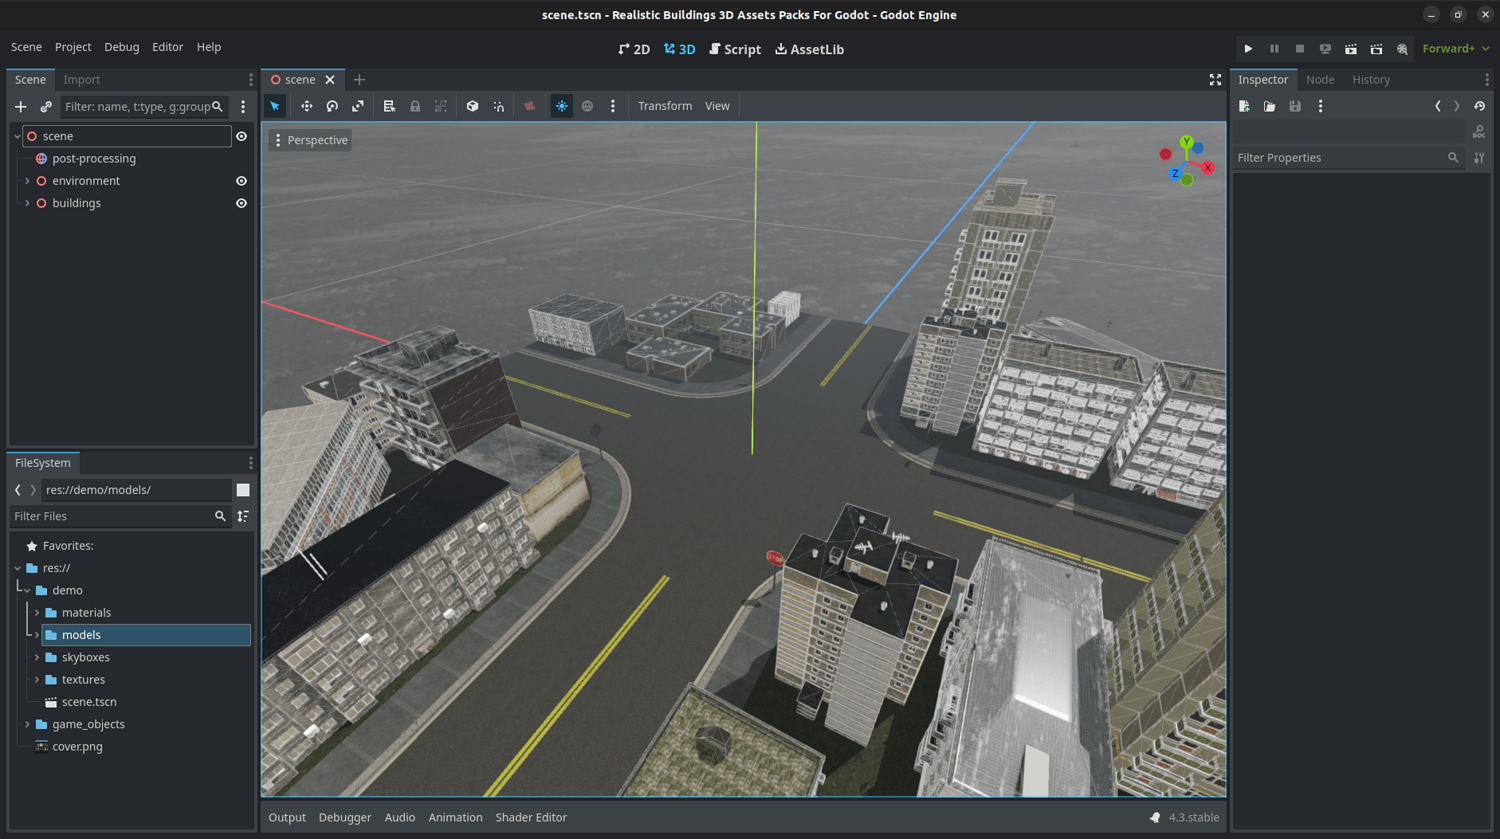Open the Help menu
The image size is (1500, 839).
209,47
